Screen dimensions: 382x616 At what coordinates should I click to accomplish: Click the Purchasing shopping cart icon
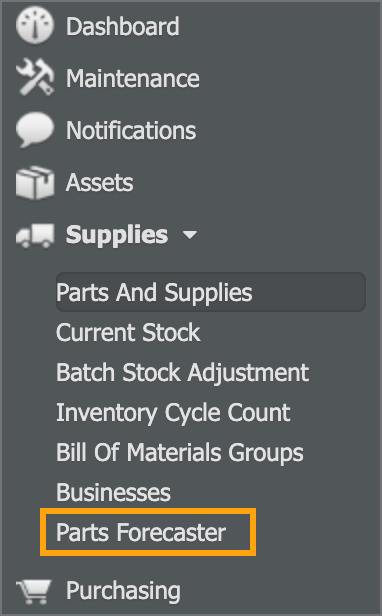(x=34, y=592)
